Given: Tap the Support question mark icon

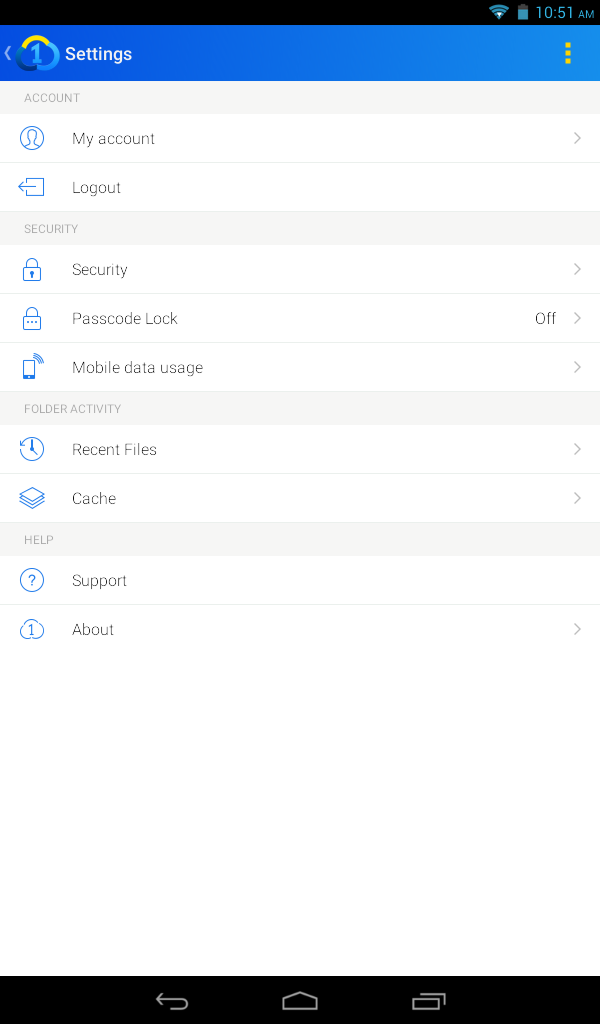Looking at the screenshot, I should coord(32,580).
